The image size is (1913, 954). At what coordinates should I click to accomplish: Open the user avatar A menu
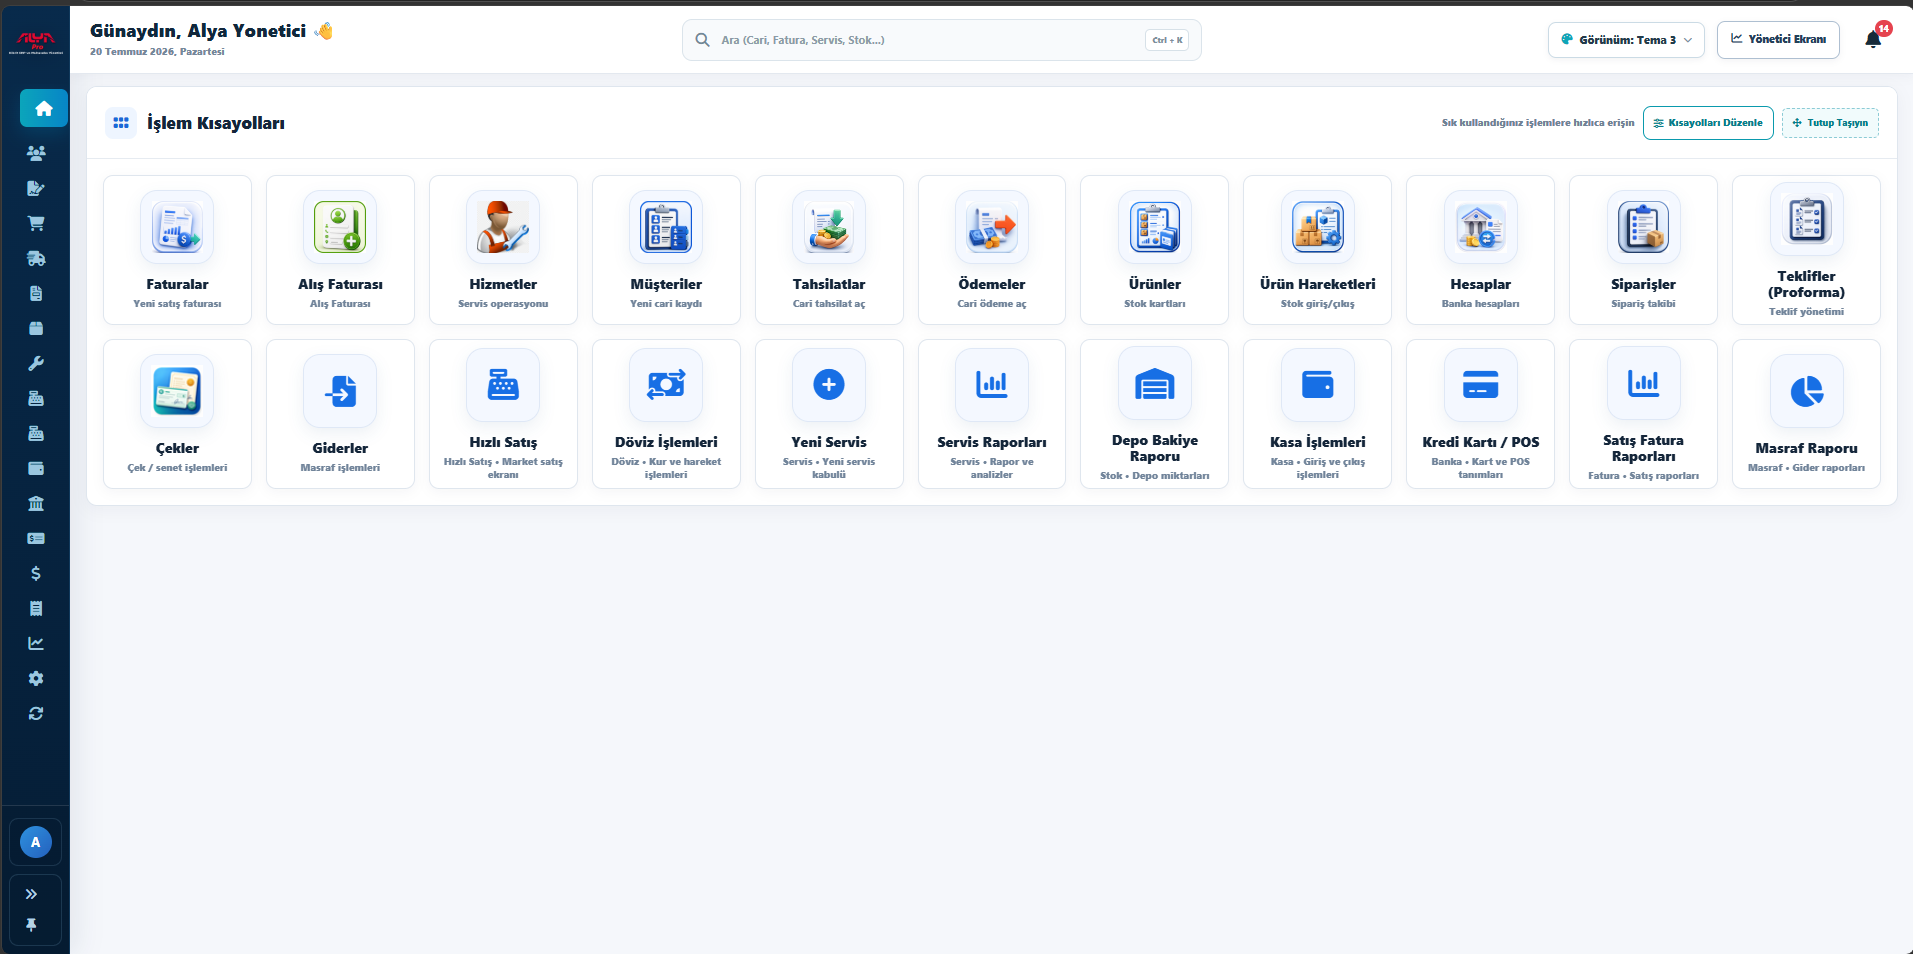(36, 842)
